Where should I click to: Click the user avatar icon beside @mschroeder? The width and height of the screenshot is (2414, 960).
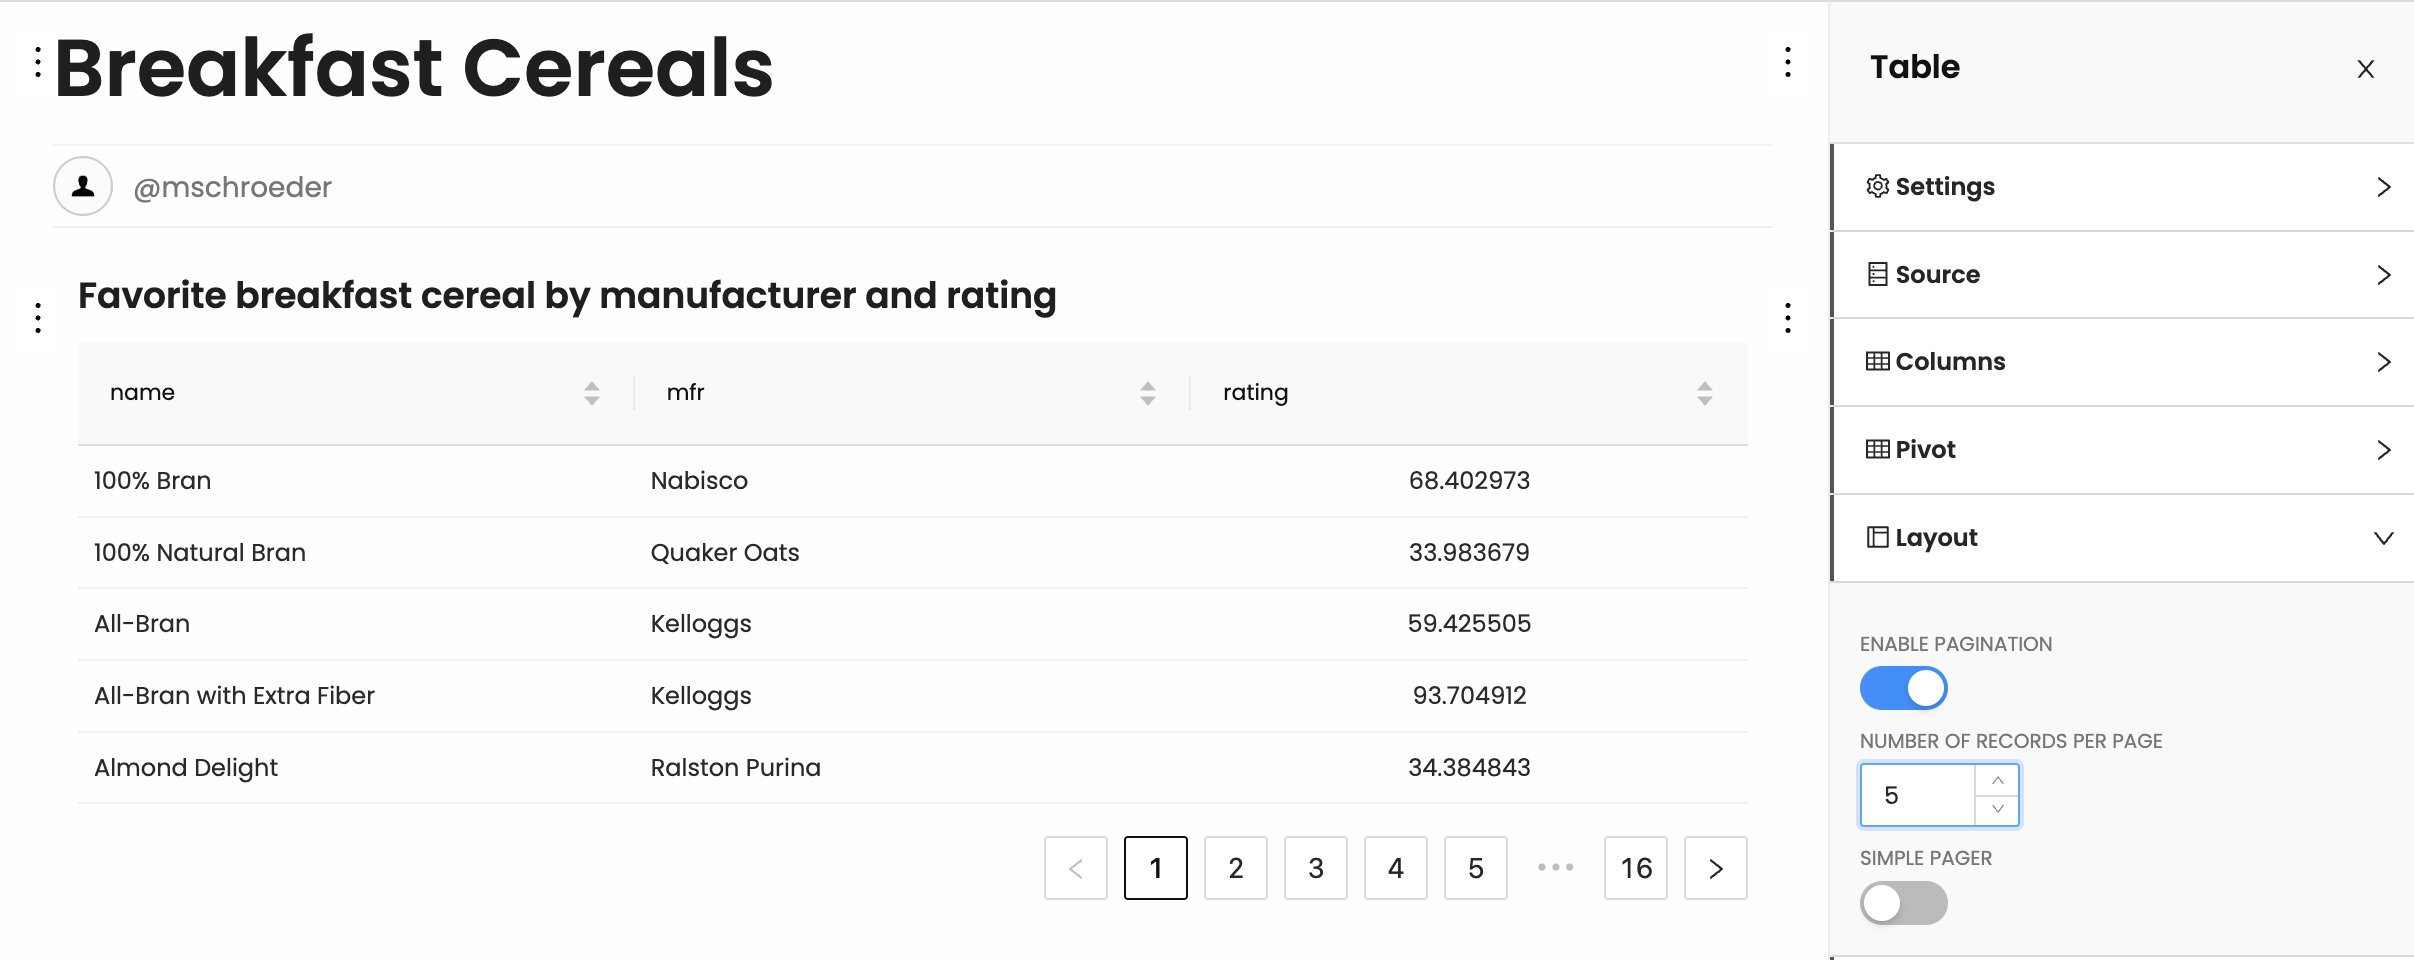tap(83, 186)
